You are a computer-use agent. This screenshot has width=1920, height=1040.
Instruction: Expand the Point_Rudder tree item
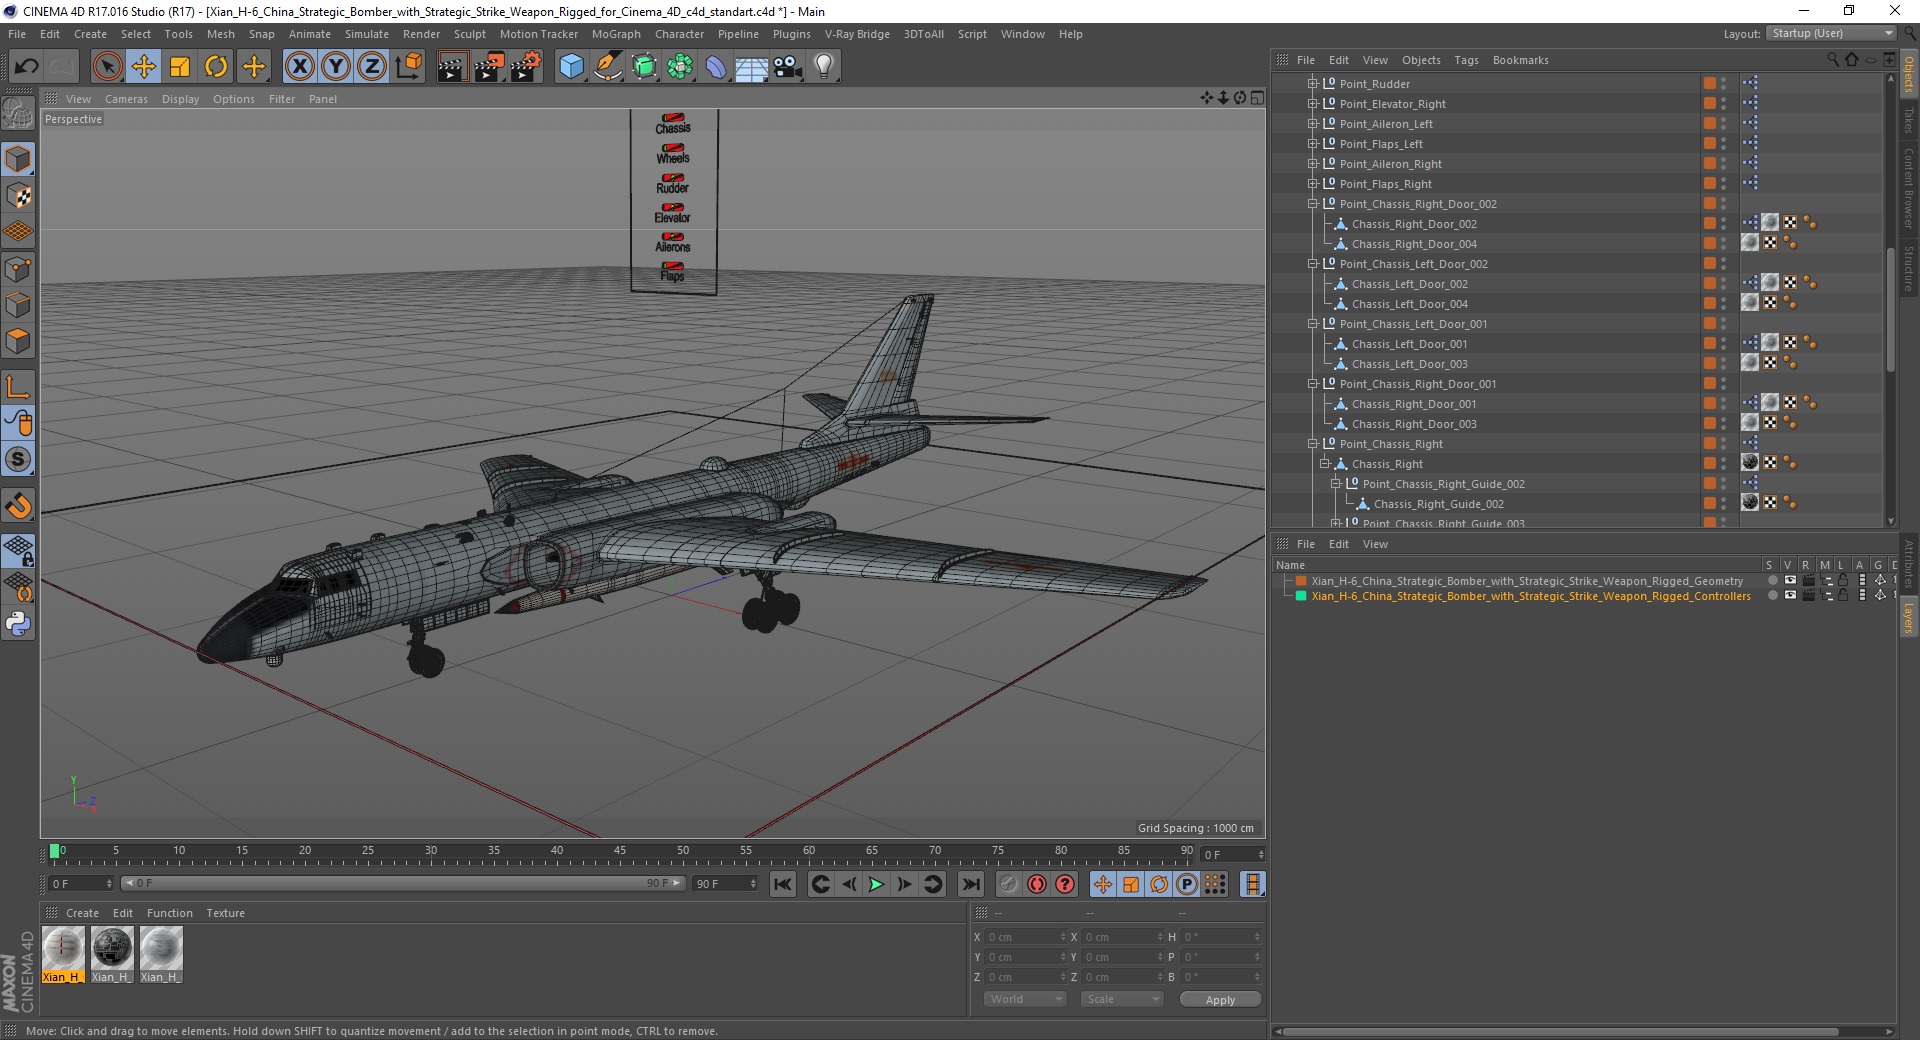pos(1313,84)
